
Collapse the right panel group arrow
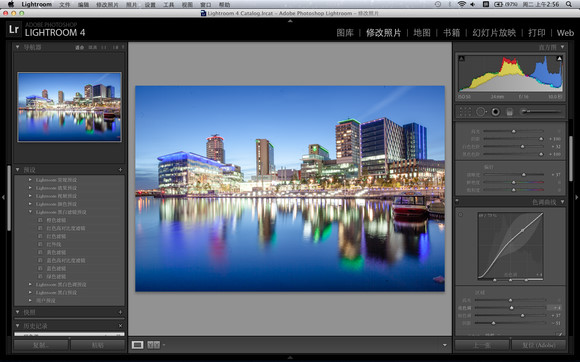tap(576, 197)
